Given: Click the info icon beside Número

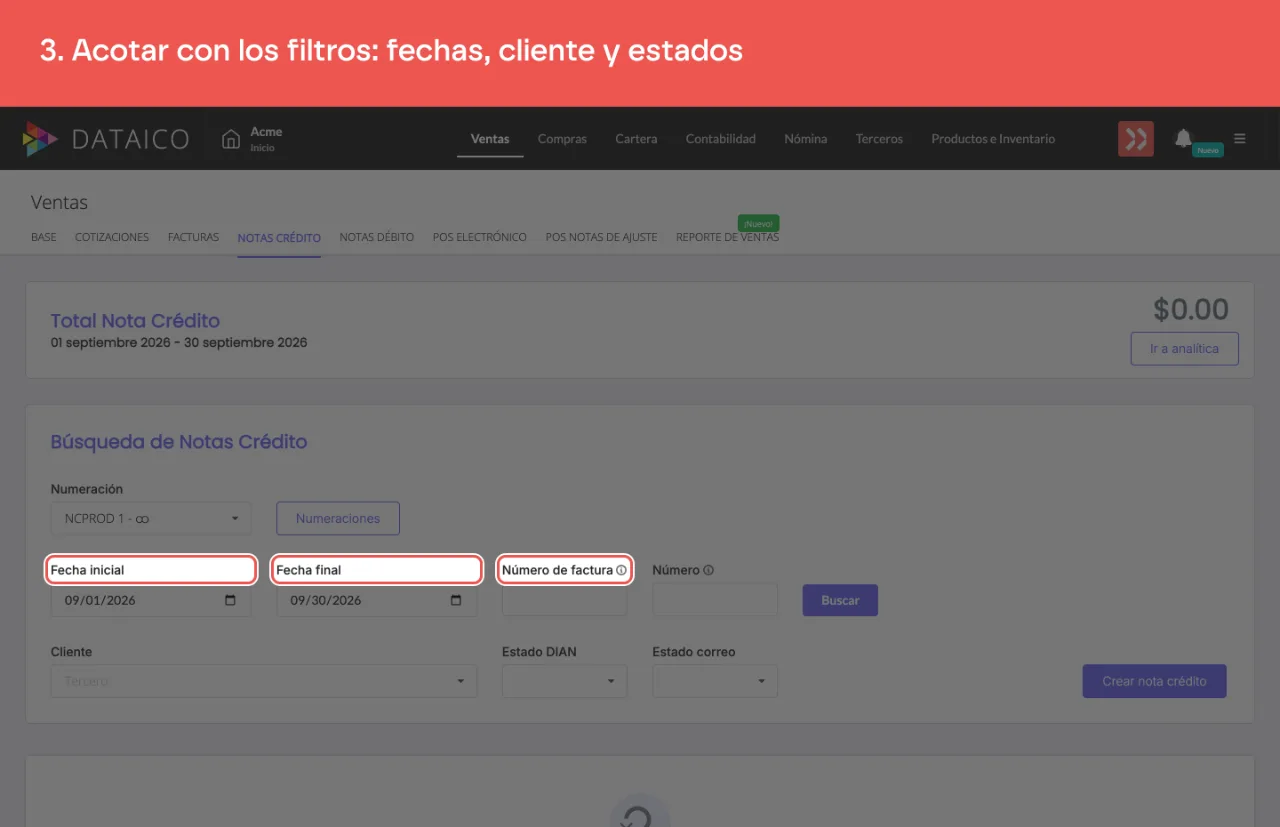Looking at the screenshot, I should (708, 570).
